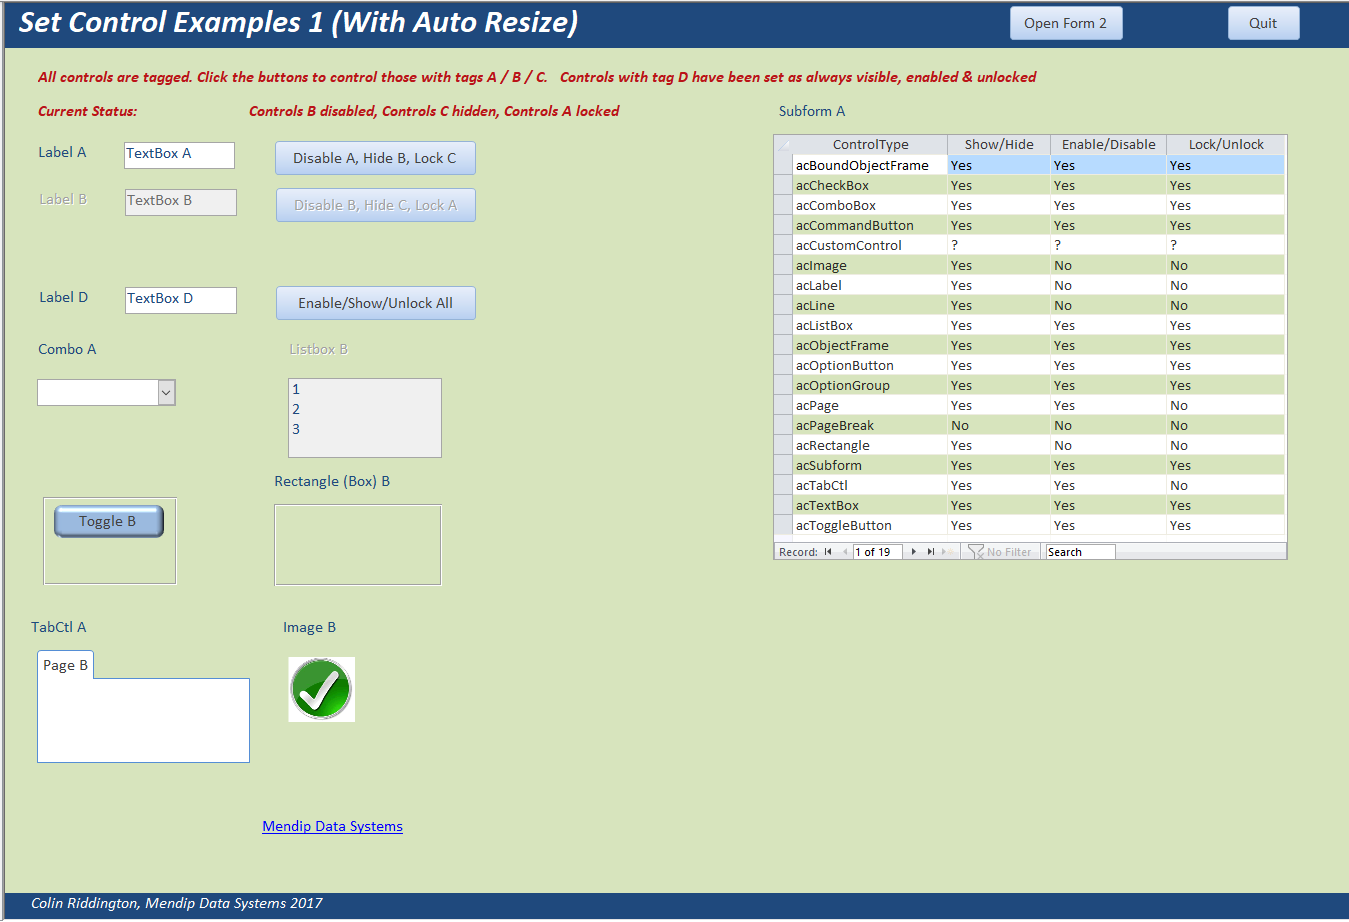Jump to last record in subform navigator

coord(930,552)
